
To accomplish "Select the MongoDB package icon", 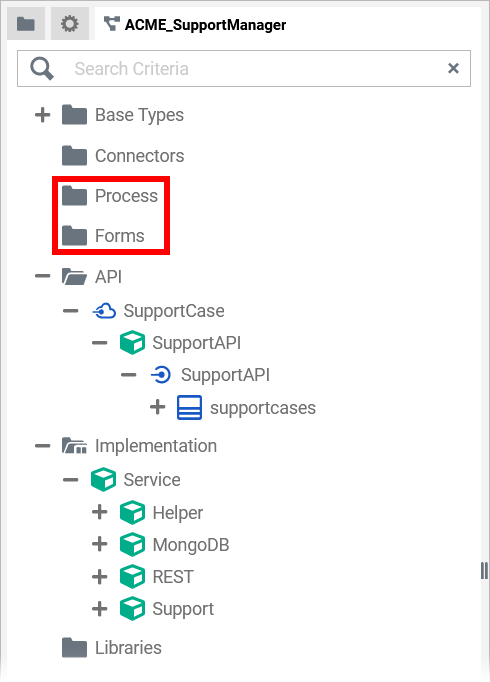I will coord(132,545).
